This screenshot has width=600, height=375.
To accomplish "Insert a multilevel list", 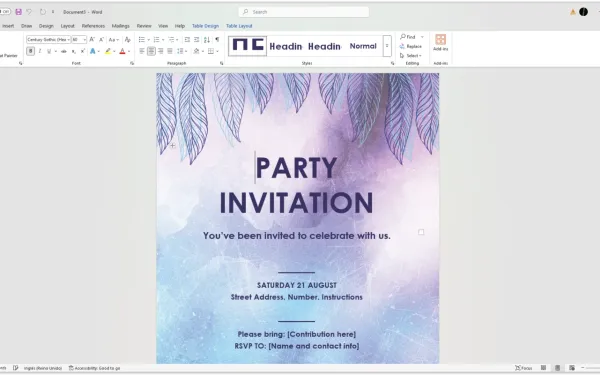I will (171, 39).
